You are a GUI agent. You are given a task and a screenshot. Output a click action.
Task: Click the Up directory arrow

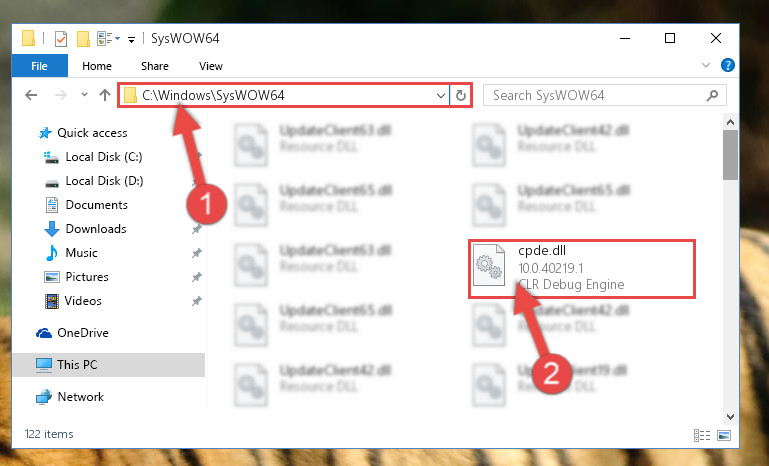click(104, 95)
